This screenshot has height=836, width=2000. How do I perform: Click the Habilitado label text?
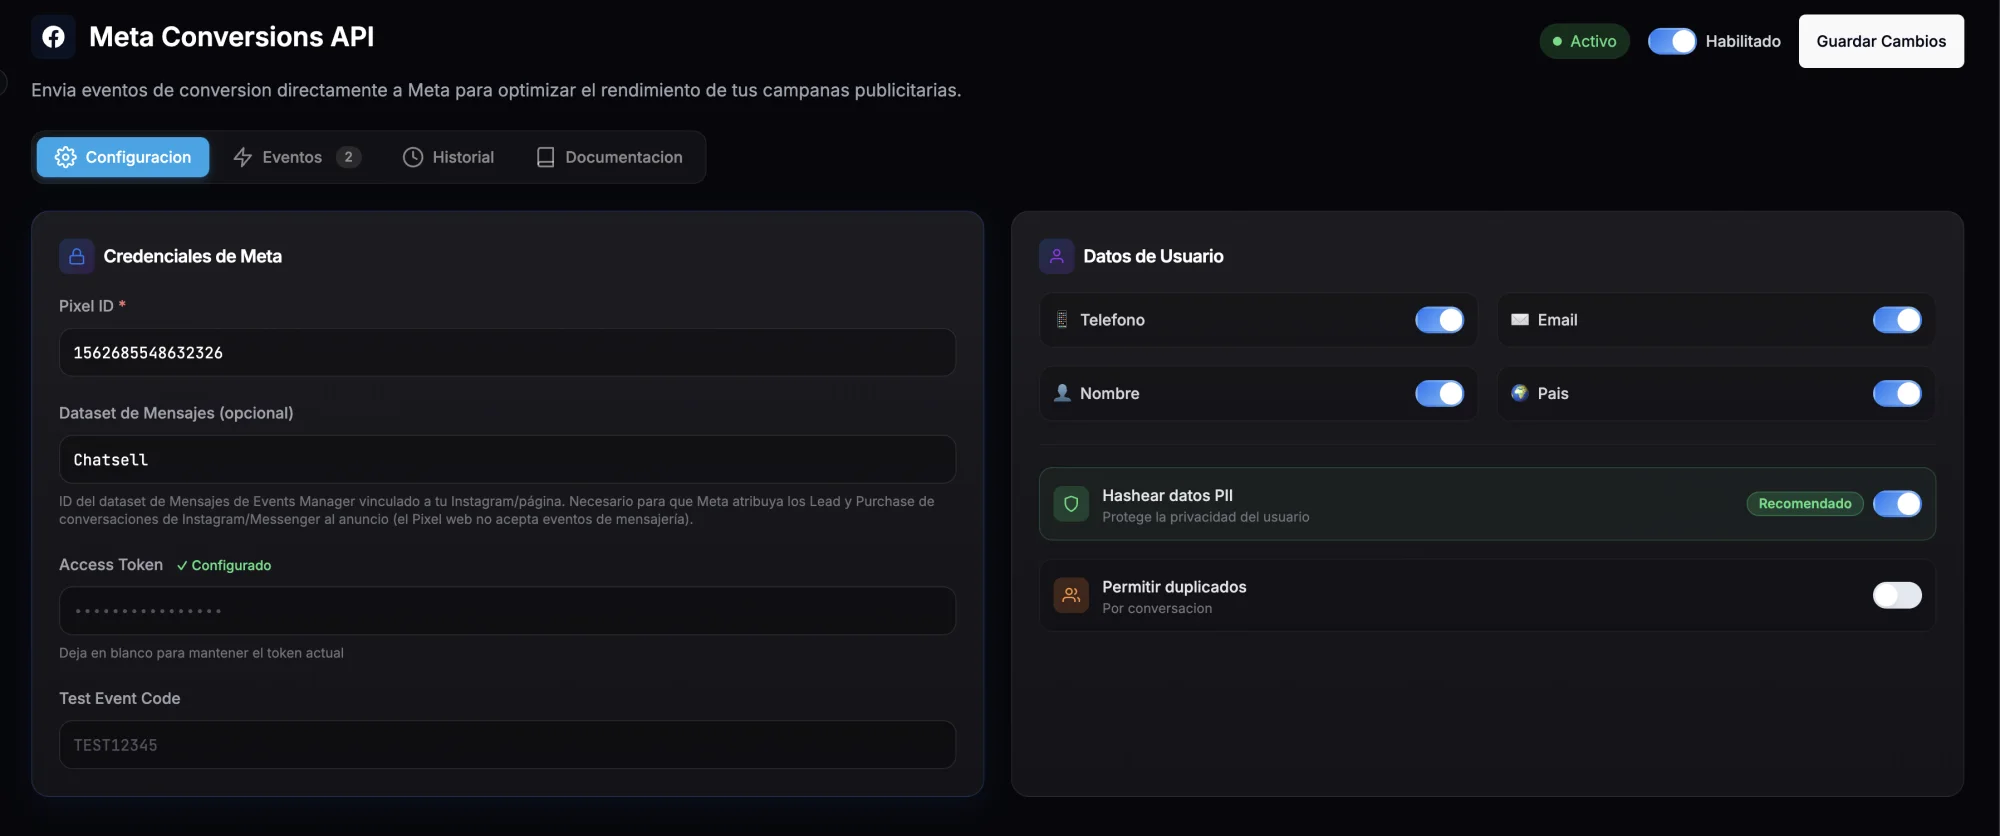point(1743,41)
